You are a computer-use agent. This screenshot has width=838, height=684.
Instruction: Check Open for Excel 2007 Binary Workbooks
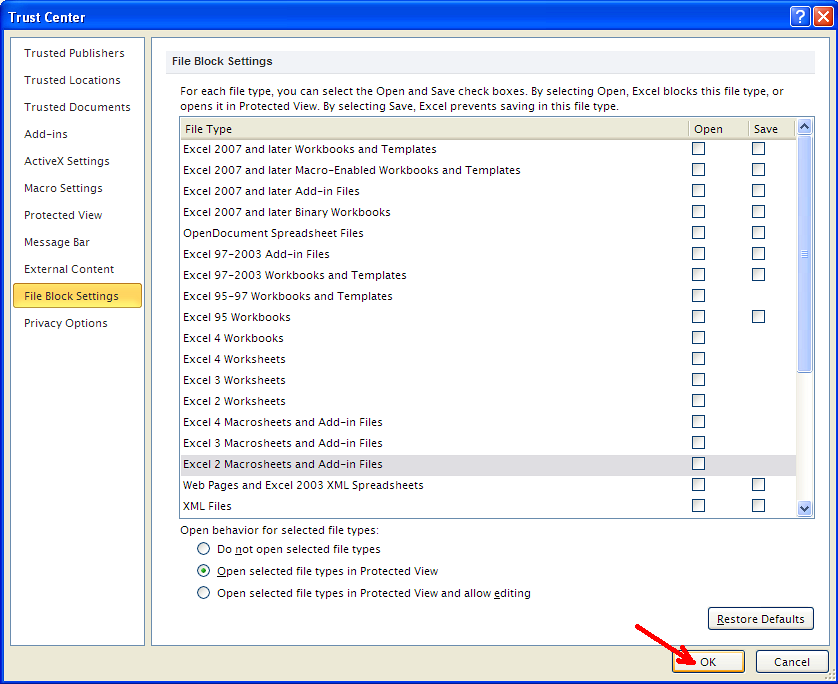click(x=698, y=212)
